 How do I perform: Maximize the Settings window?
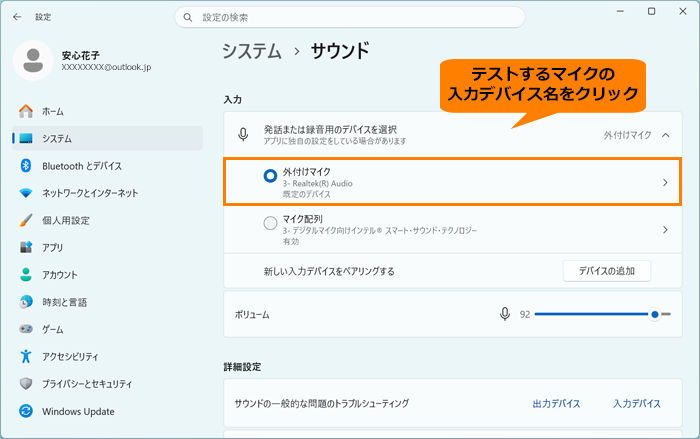click(651, 11)
